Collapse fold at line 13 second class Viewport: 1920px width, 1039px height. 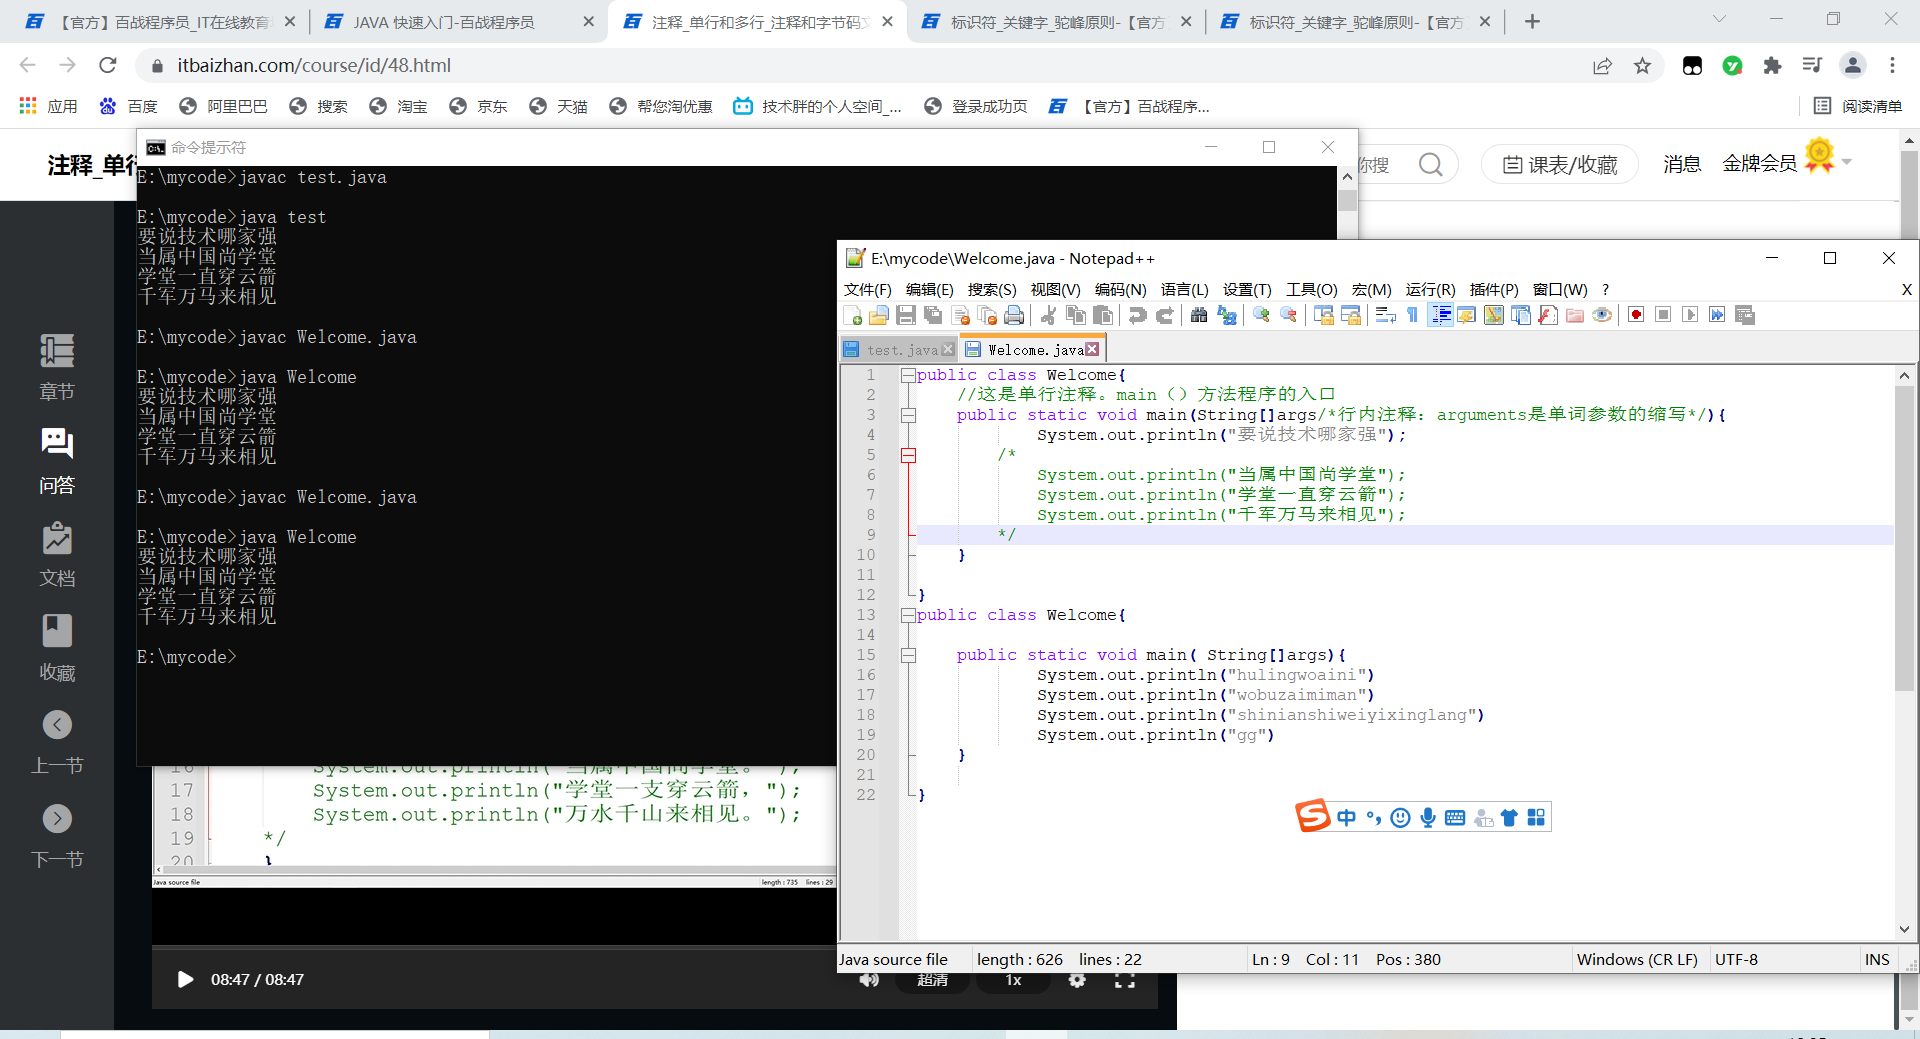coord(907,616)
